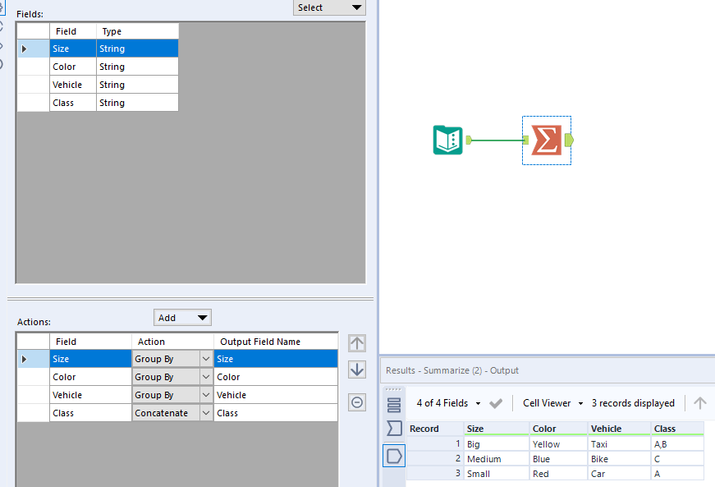Screen dimensions: 715x487
Task: Show messages view with sigma icon
Action: click(x=394, y=428)
